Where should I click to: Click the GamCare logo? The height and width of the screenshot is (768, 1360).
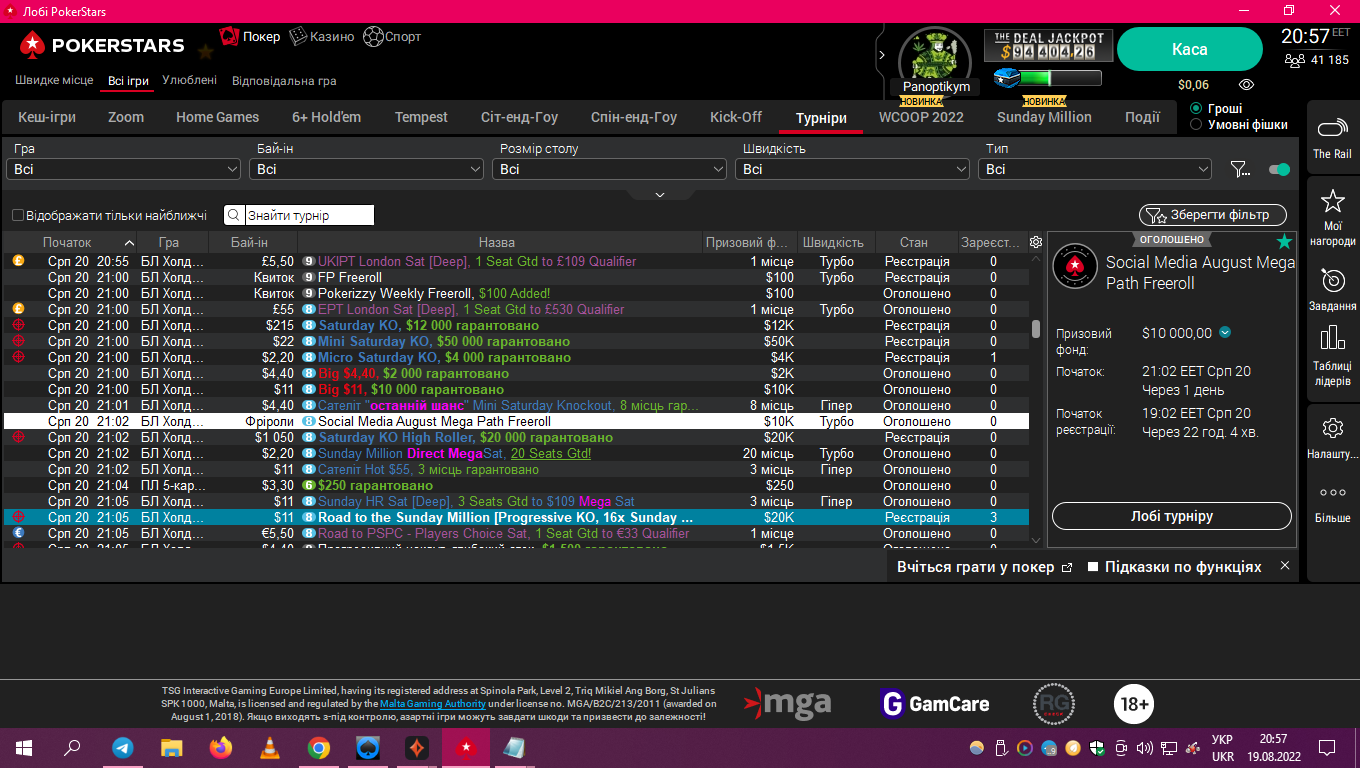(935, 703)
